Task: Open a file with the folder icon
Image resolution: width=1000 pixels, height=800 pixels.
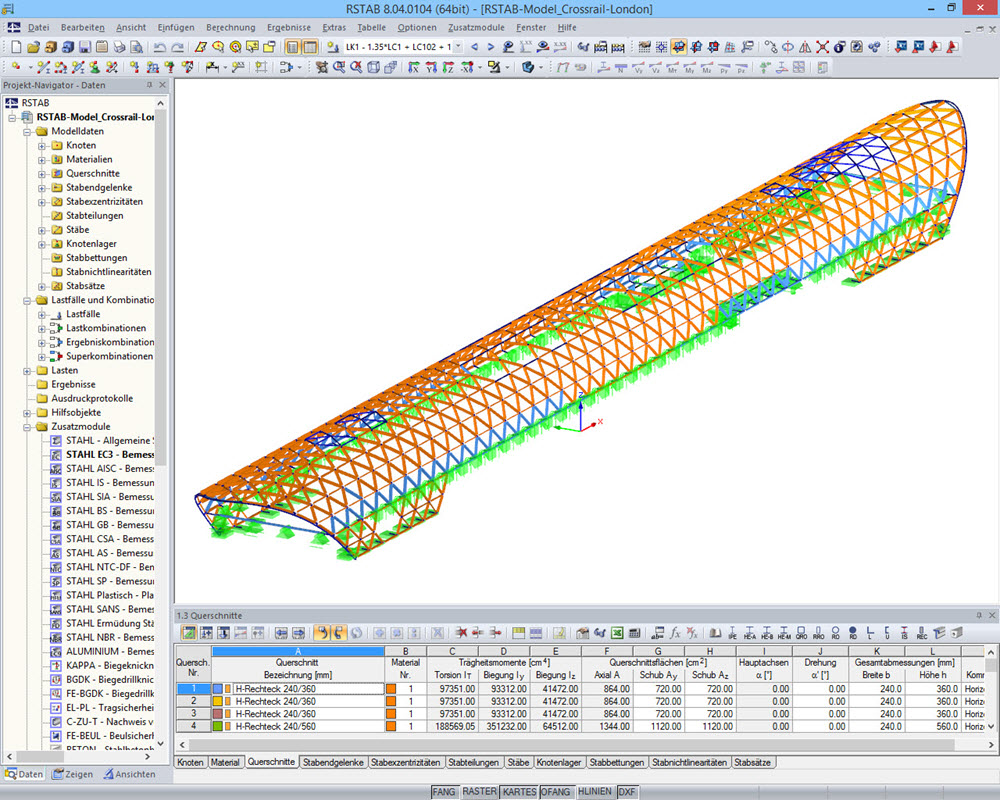Action: (33, 47)
